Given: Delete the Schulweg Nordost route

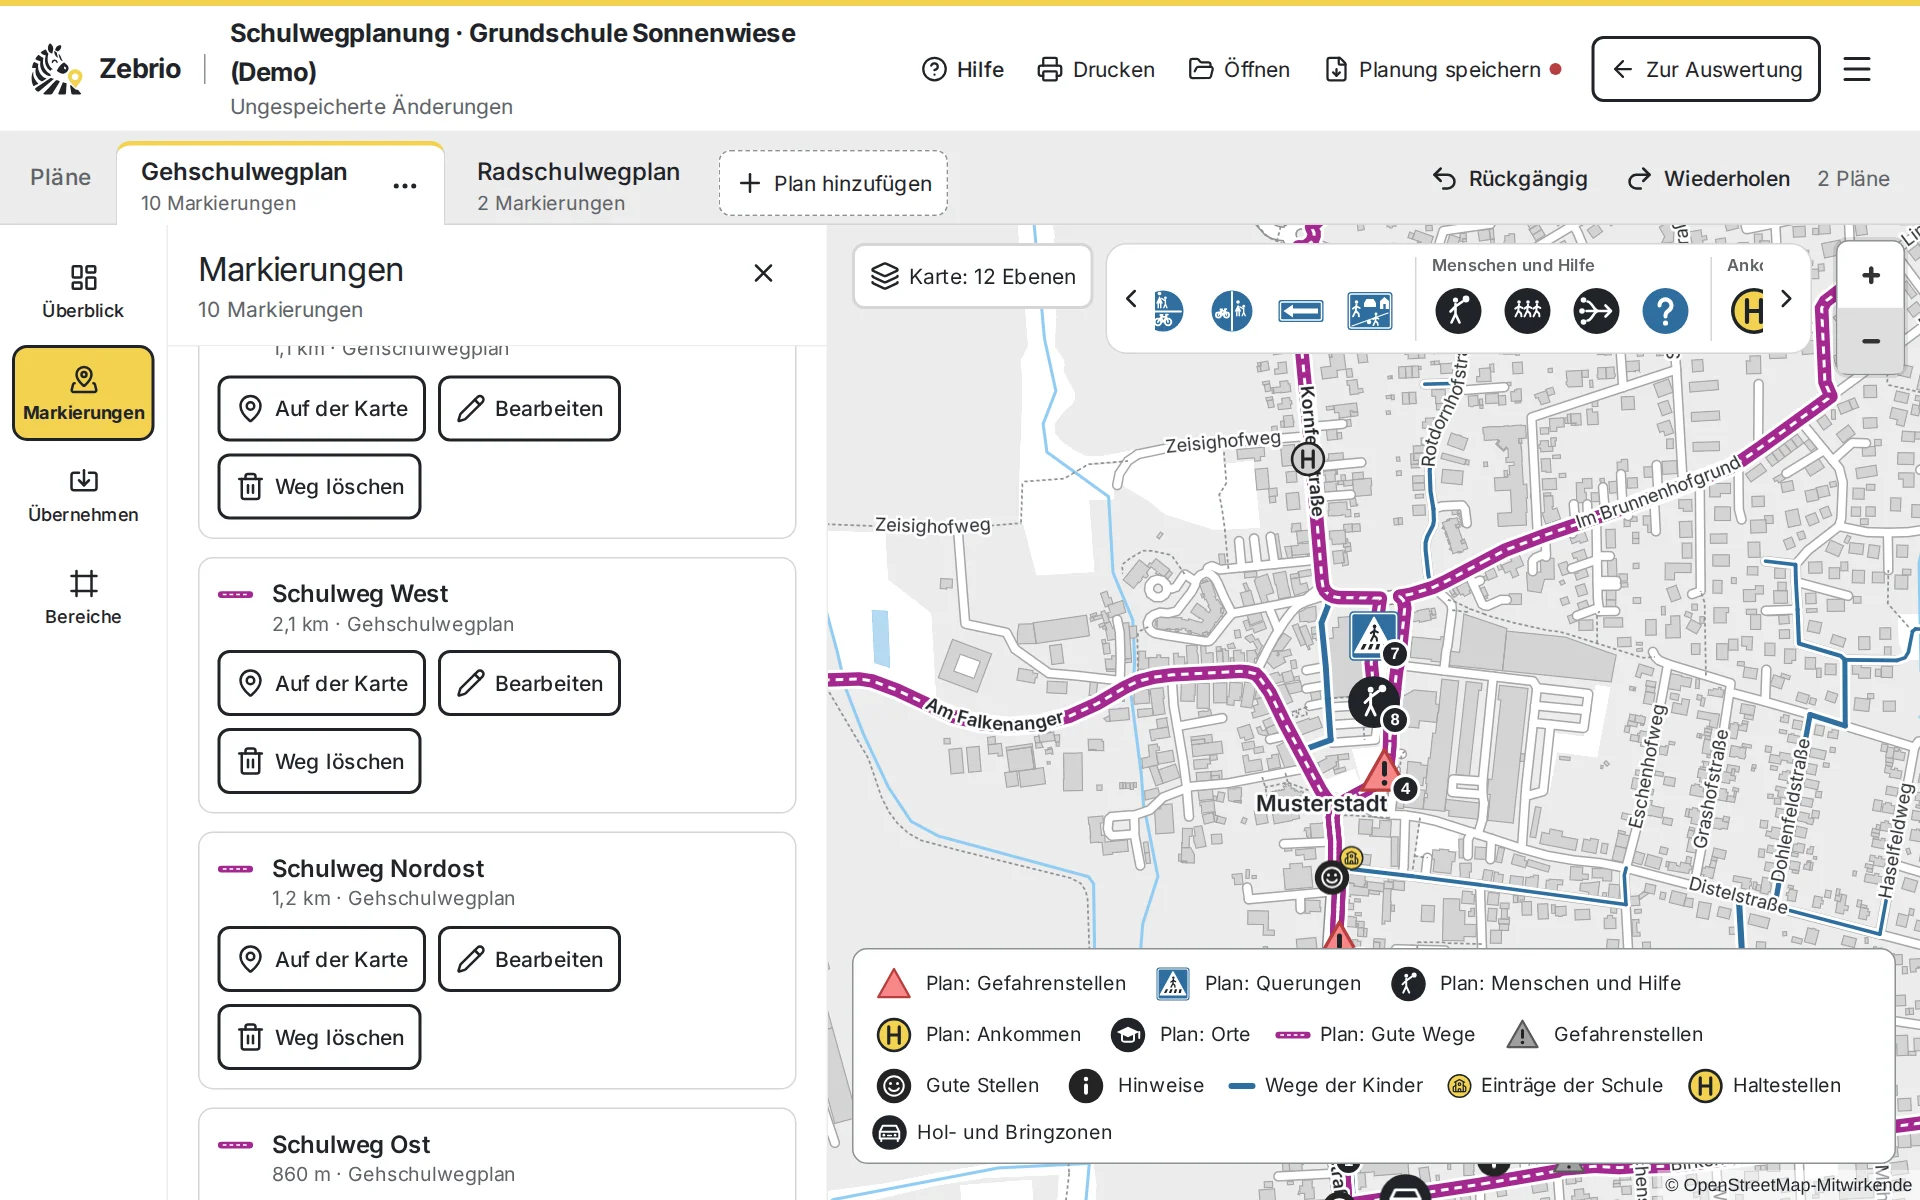Looking at the screenshot, I should point(319,1037).
